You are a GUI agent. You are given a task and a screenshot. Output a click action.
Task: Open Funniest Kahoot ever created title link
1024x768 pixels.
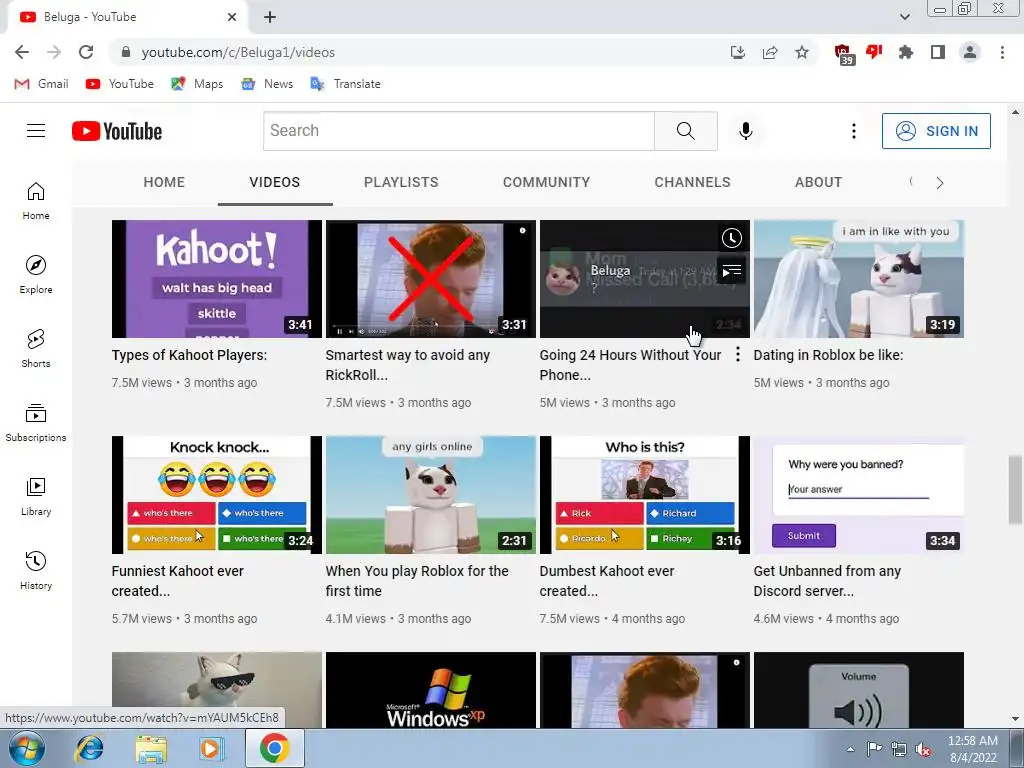(178, 581)
